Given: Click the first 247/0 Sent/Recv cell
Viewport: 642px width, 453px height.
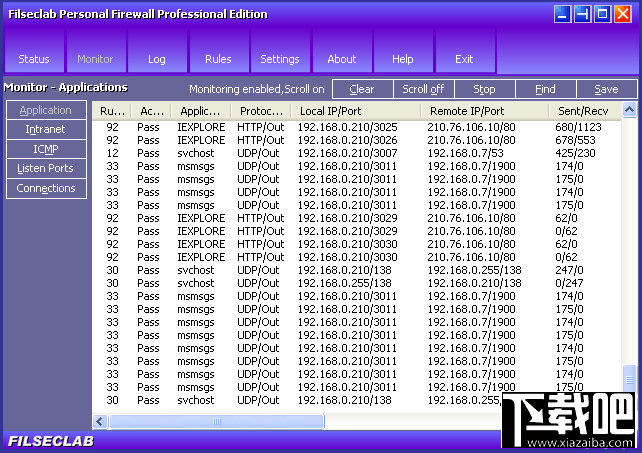Looking at the screenshot, I should coord(569,270).
